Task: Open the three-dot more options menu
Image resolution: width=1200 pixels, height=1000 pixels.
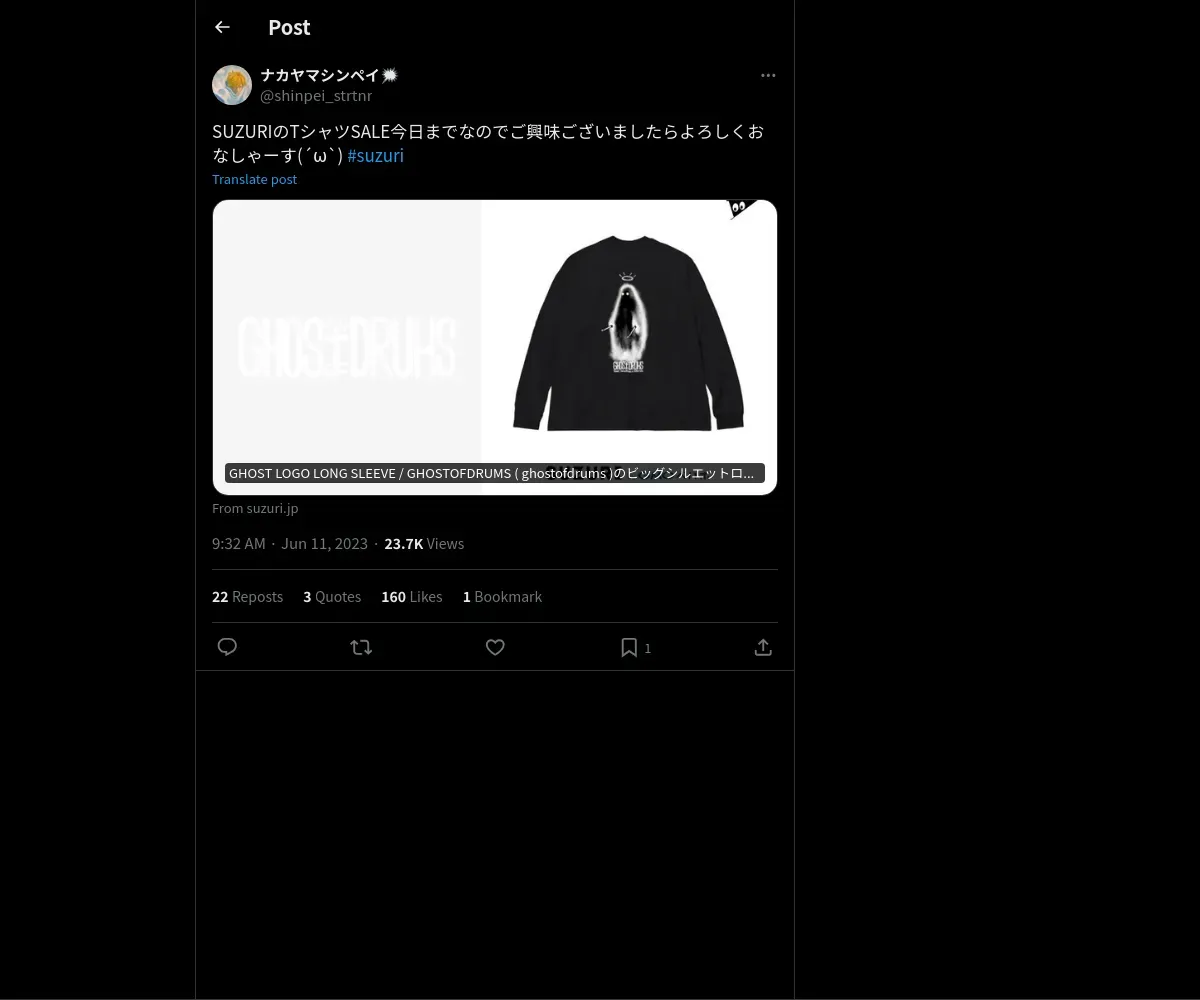Action: 768,75
